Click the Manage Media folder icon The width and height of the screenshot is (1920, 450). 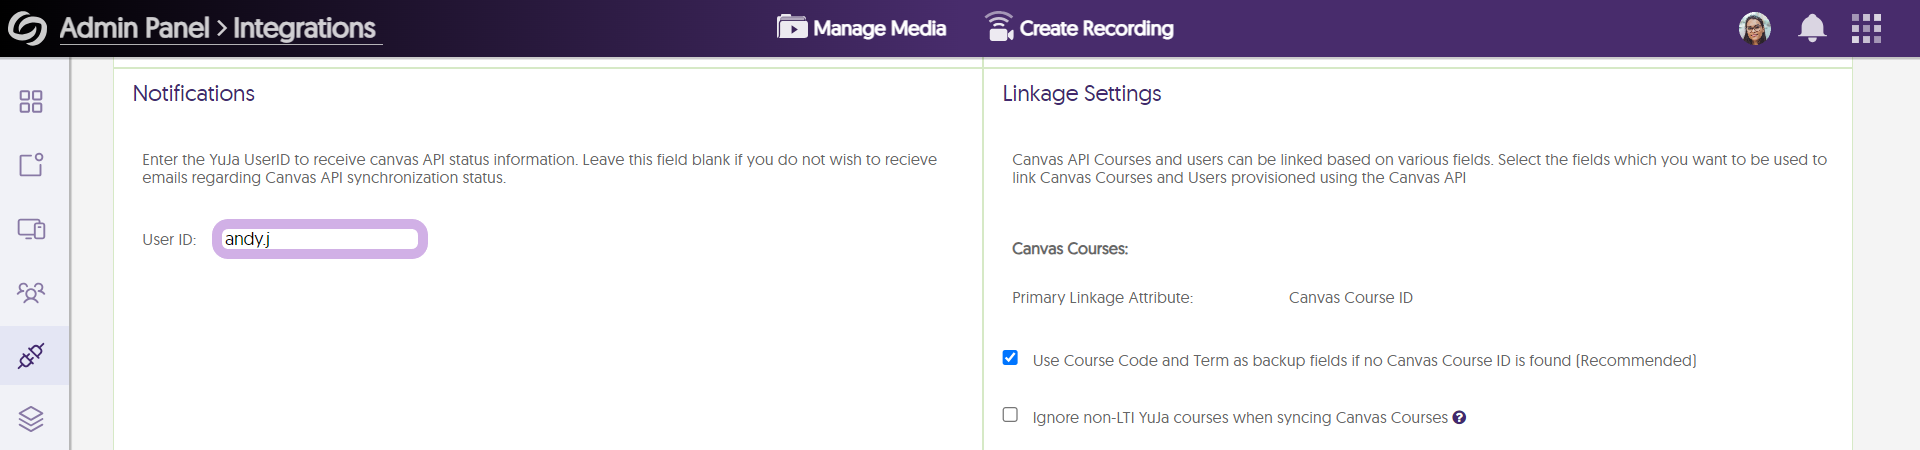[x=792, y=27]
